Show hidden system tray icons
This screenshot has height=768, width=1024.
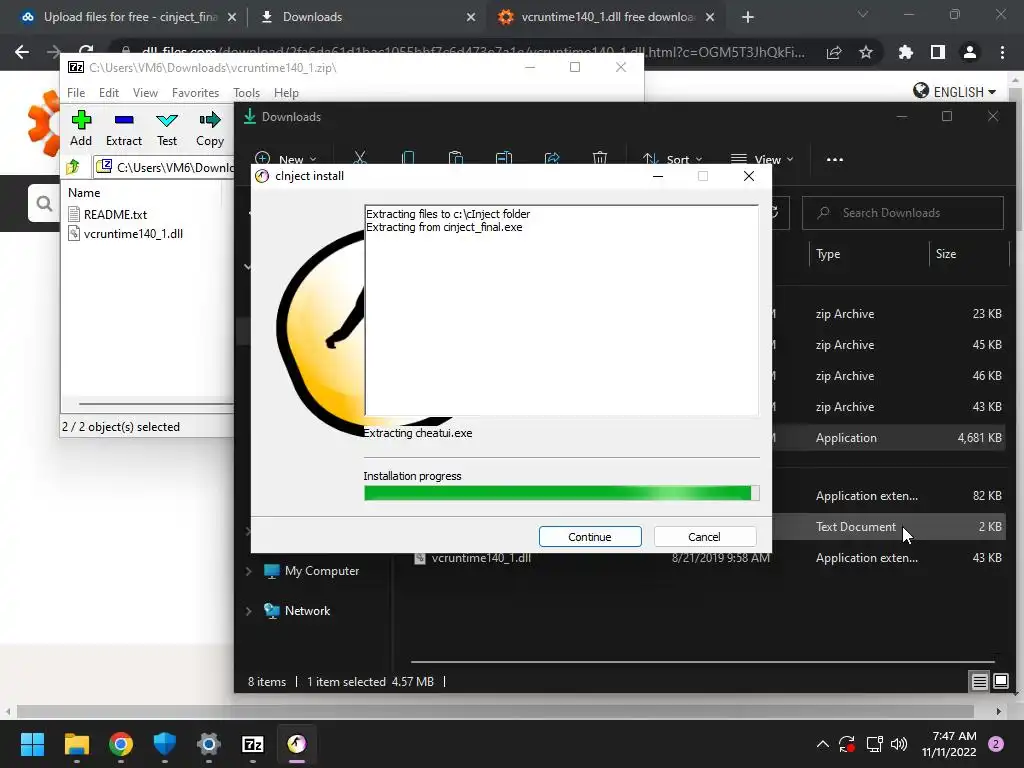point(823,744)
